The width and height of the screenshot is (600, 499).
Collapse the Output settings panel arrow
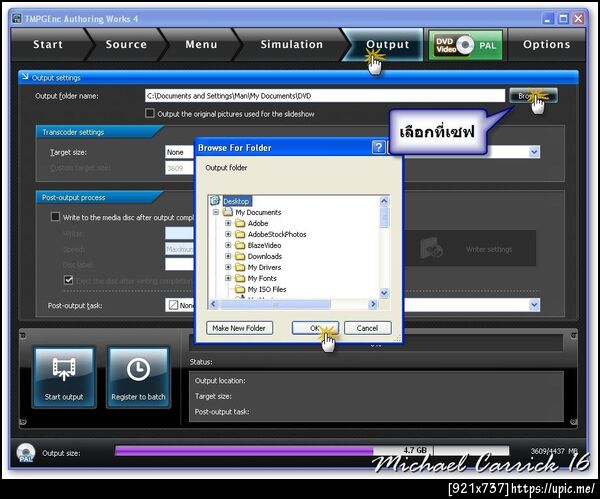25,77
